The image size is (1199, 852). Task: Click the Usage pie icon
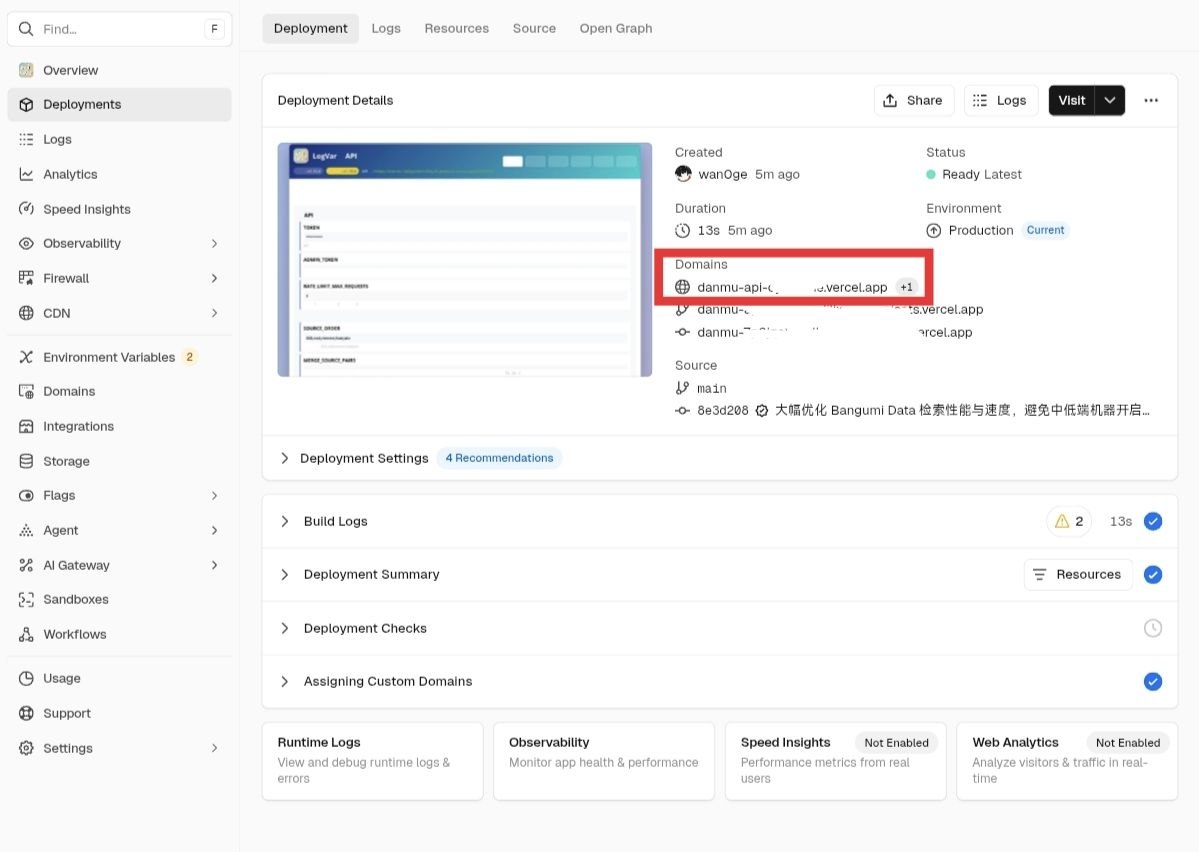coord(26,678)
